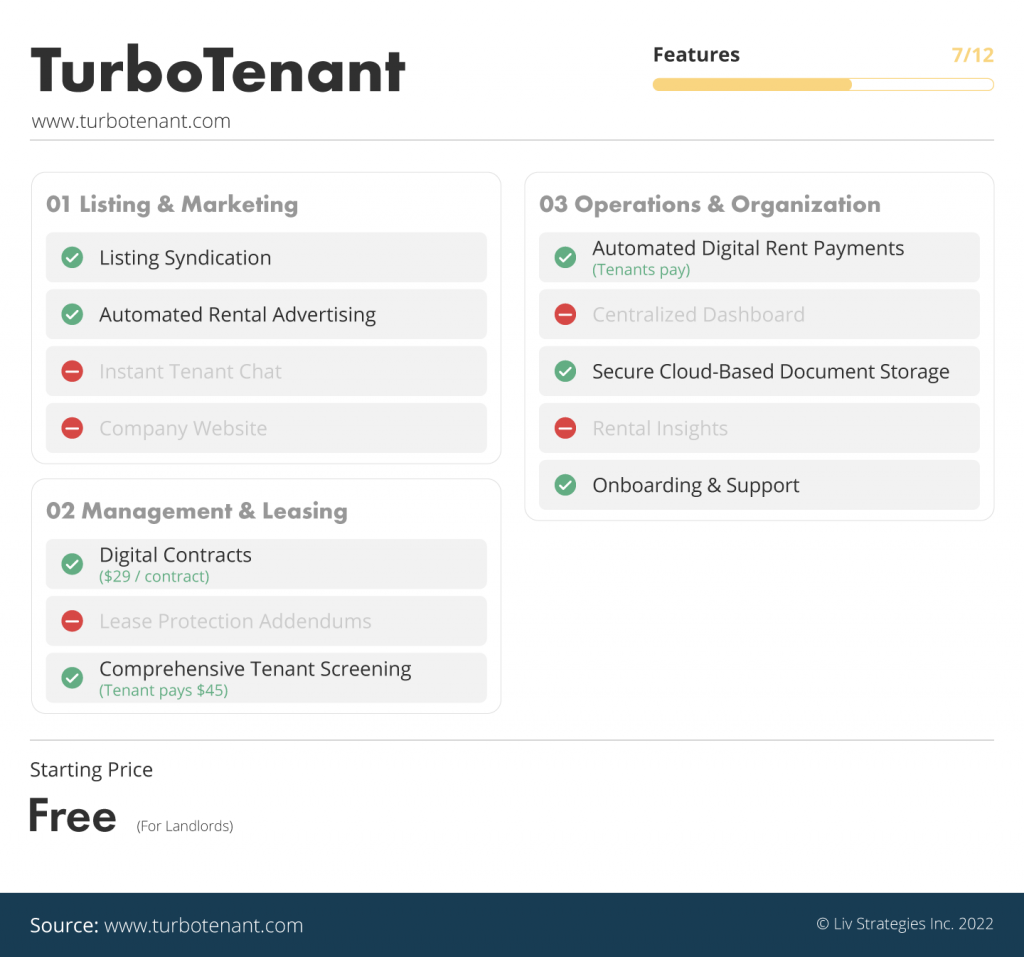Screen dimensions: 1024x957
Task: Click the Secure Cloud-Based Document Storage label
Action: tap(771, 372)
